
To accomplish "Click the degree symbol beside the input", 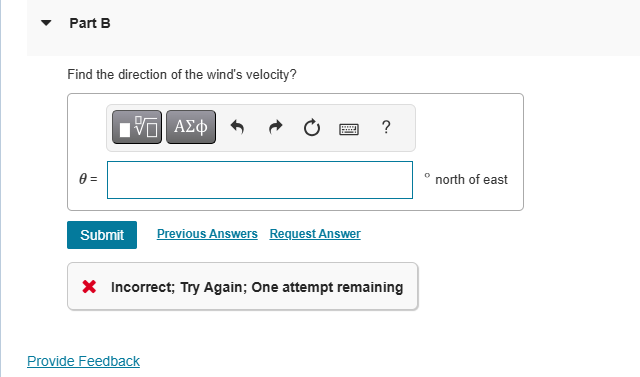I will pos(427,176).
